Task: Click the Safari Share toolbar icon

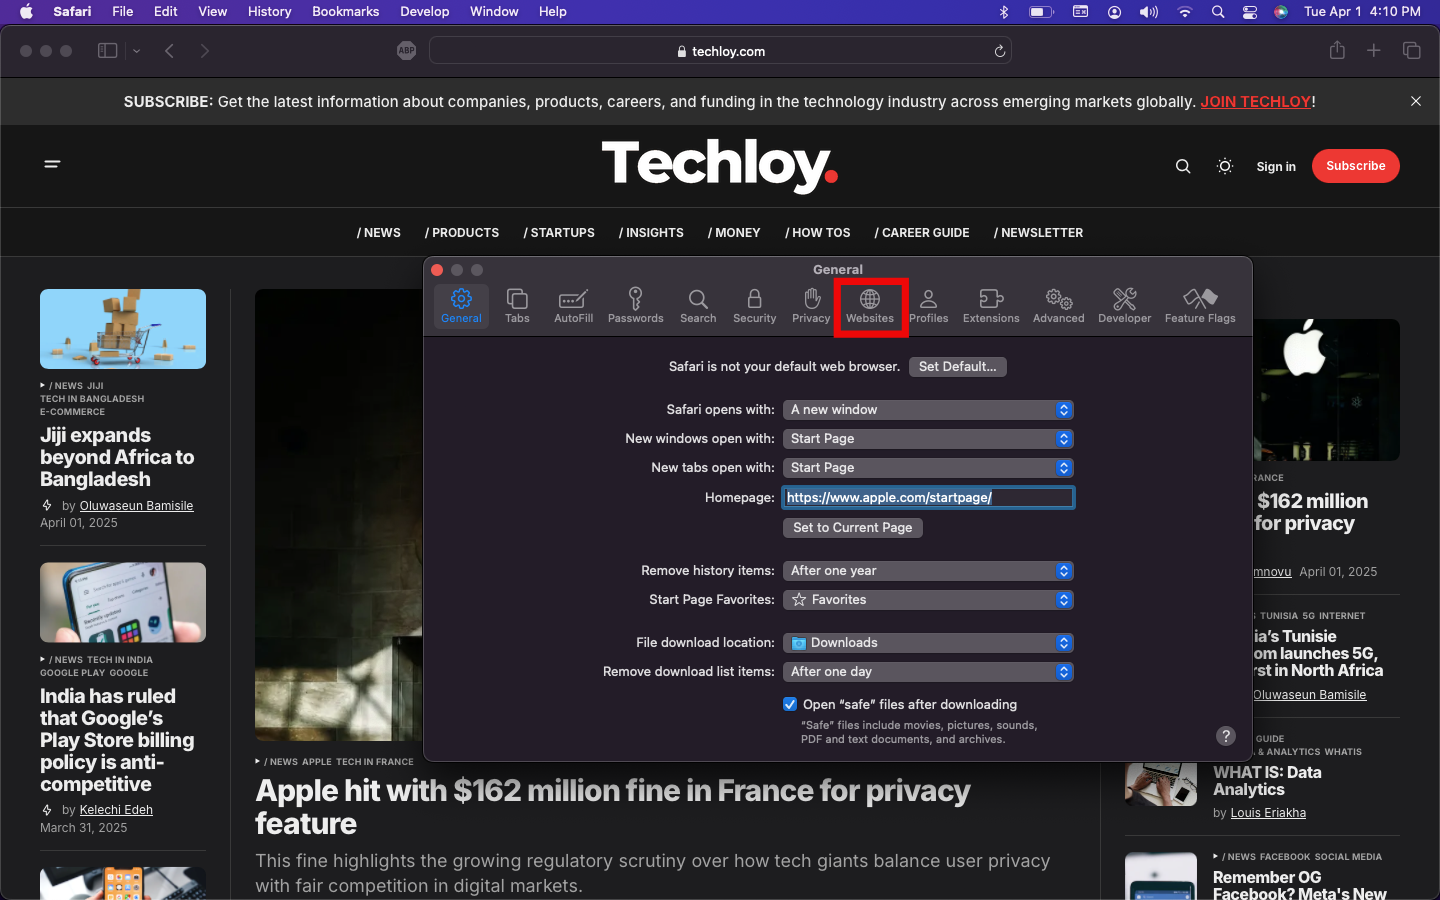Action: [1337, 50]
